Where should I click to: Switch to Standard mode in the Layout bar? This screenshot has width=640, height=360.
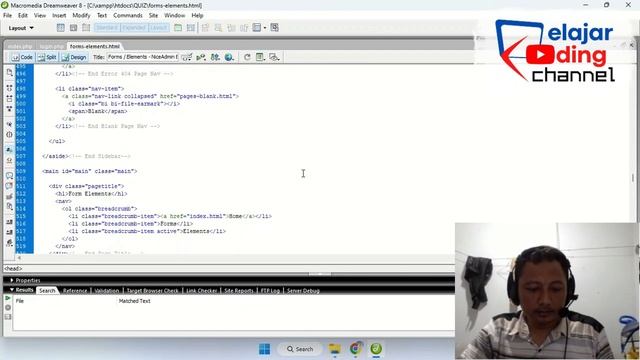(x=107, y=28)
